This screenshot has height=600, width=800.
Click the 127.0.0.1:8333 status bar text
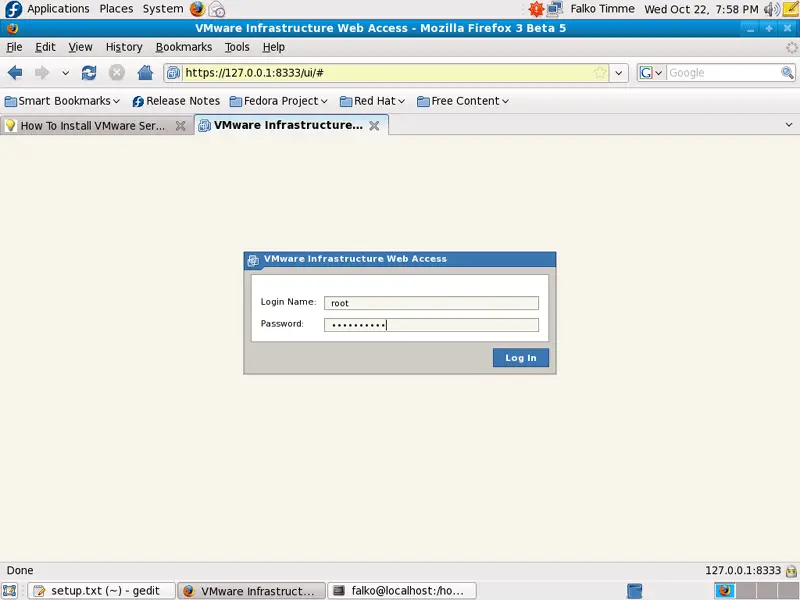[743, 570]
